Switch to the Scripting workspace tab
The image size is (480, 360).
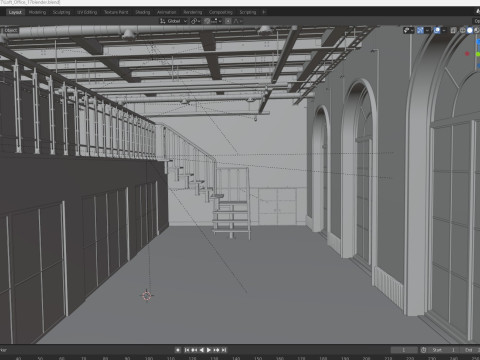248,12
